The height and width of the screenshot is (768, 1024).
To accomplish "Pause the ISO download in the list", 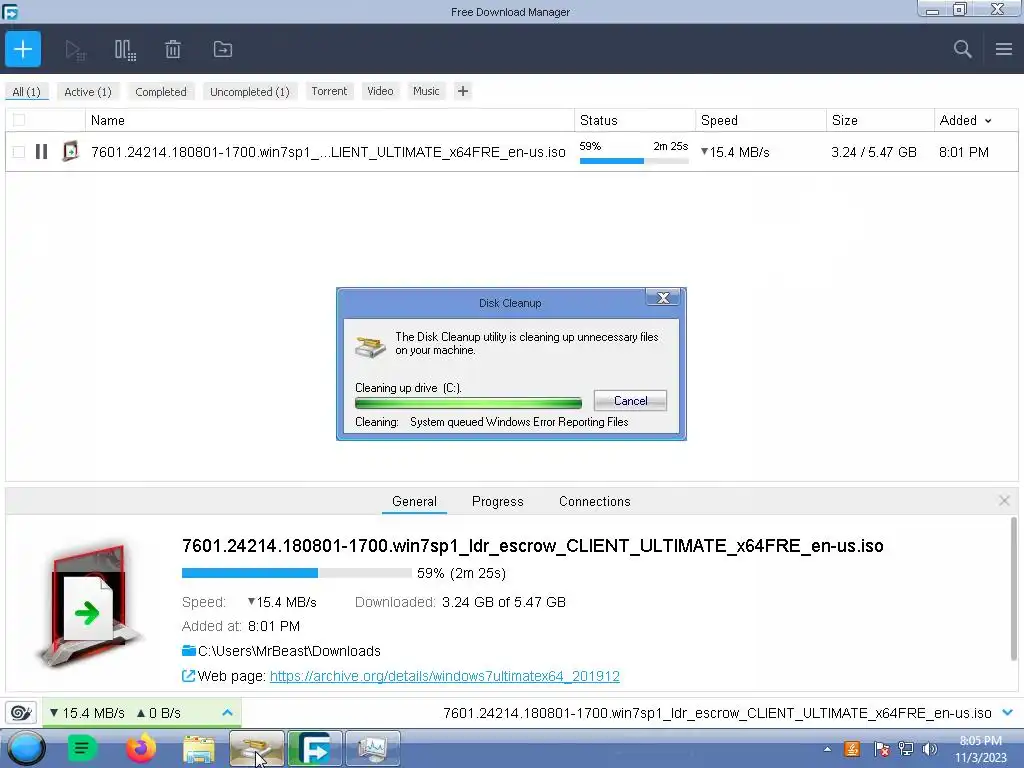I will (41, 152).
